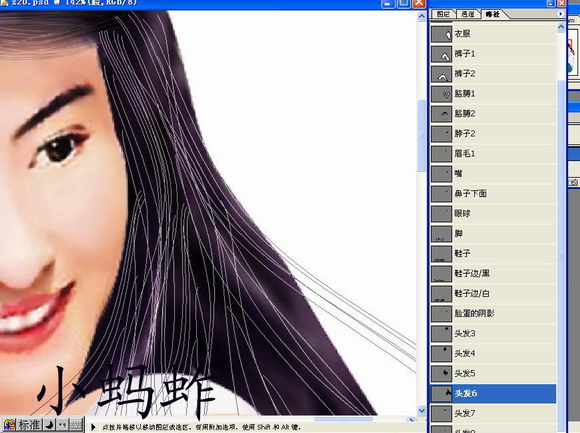This screenshot has width=580, height=433.
Task: Open the status bar info arrow menu
Action: pyautogui.click(x=93, y=427)
